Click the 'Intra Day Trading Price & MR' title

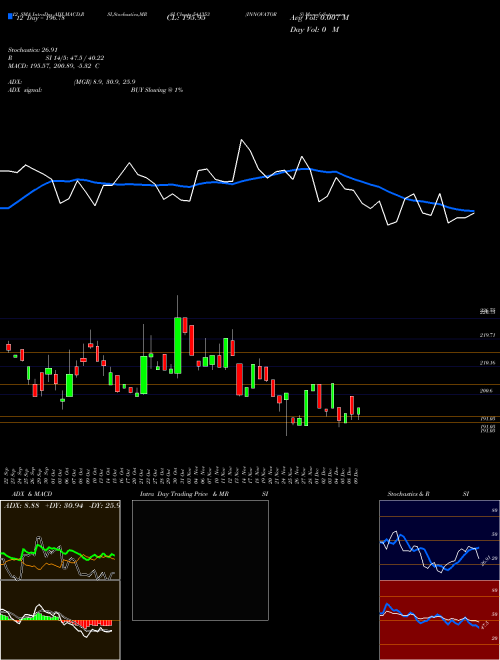[184, 494]
